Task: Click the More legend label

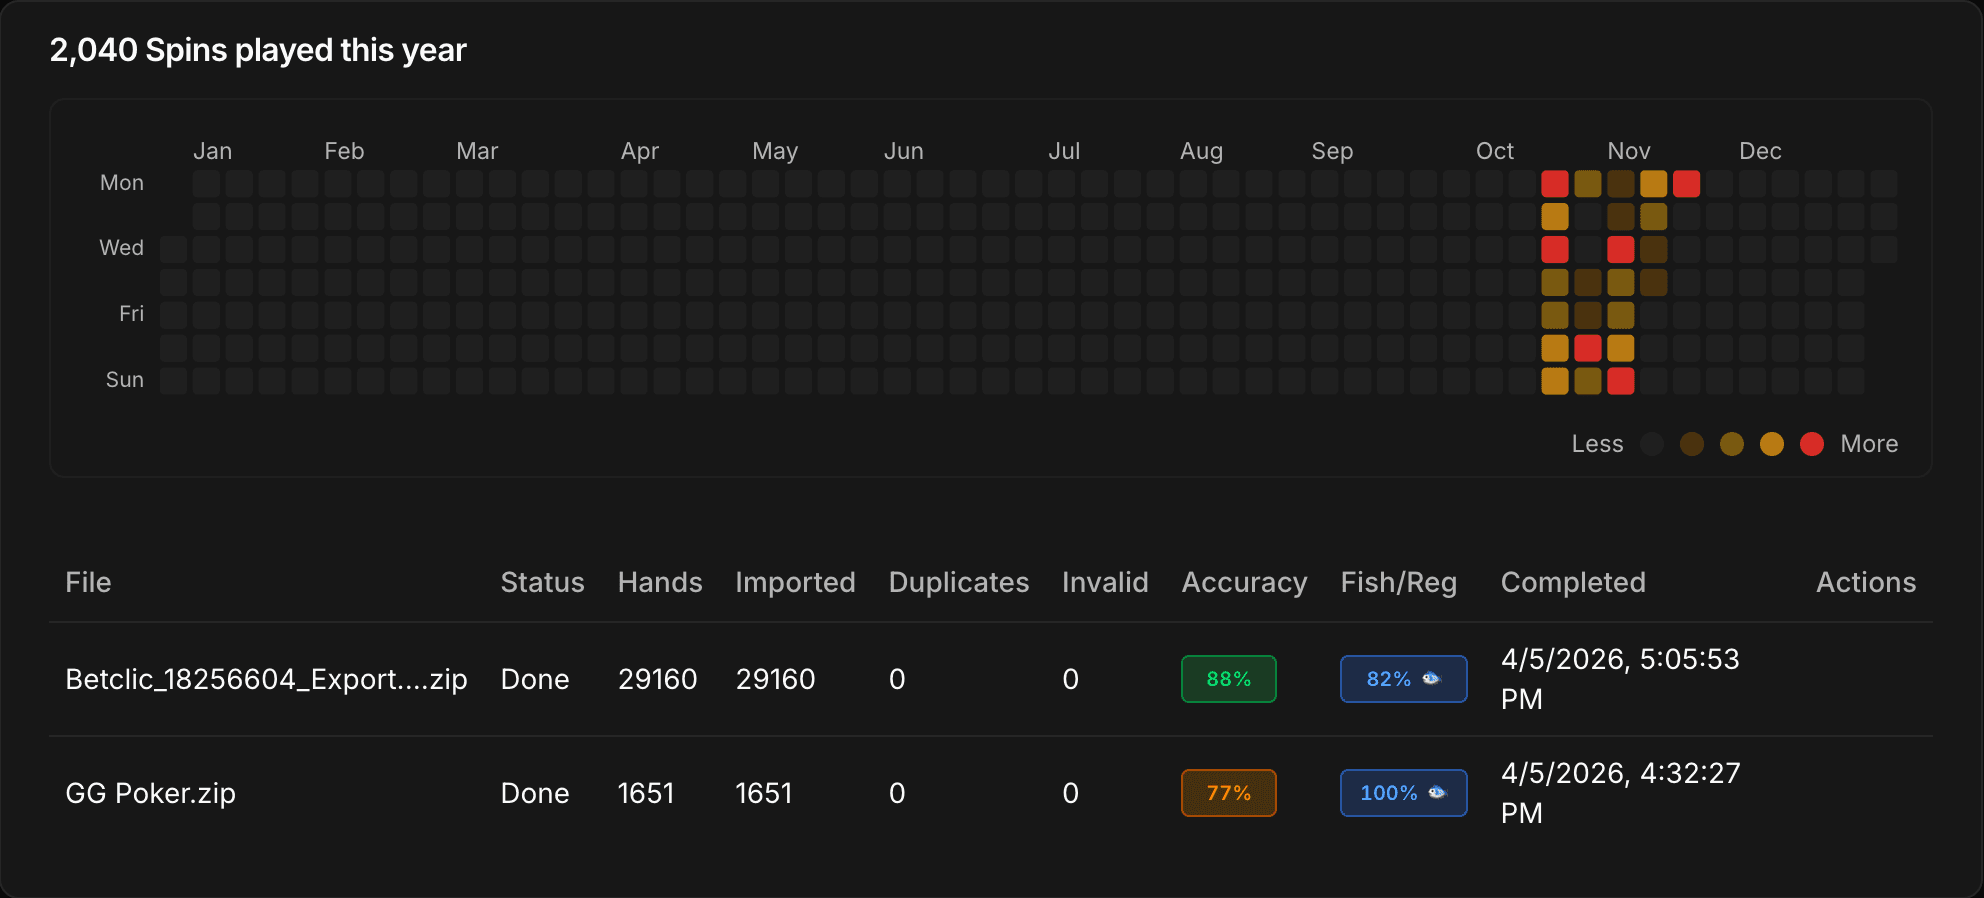Action: coord(1869,444)
